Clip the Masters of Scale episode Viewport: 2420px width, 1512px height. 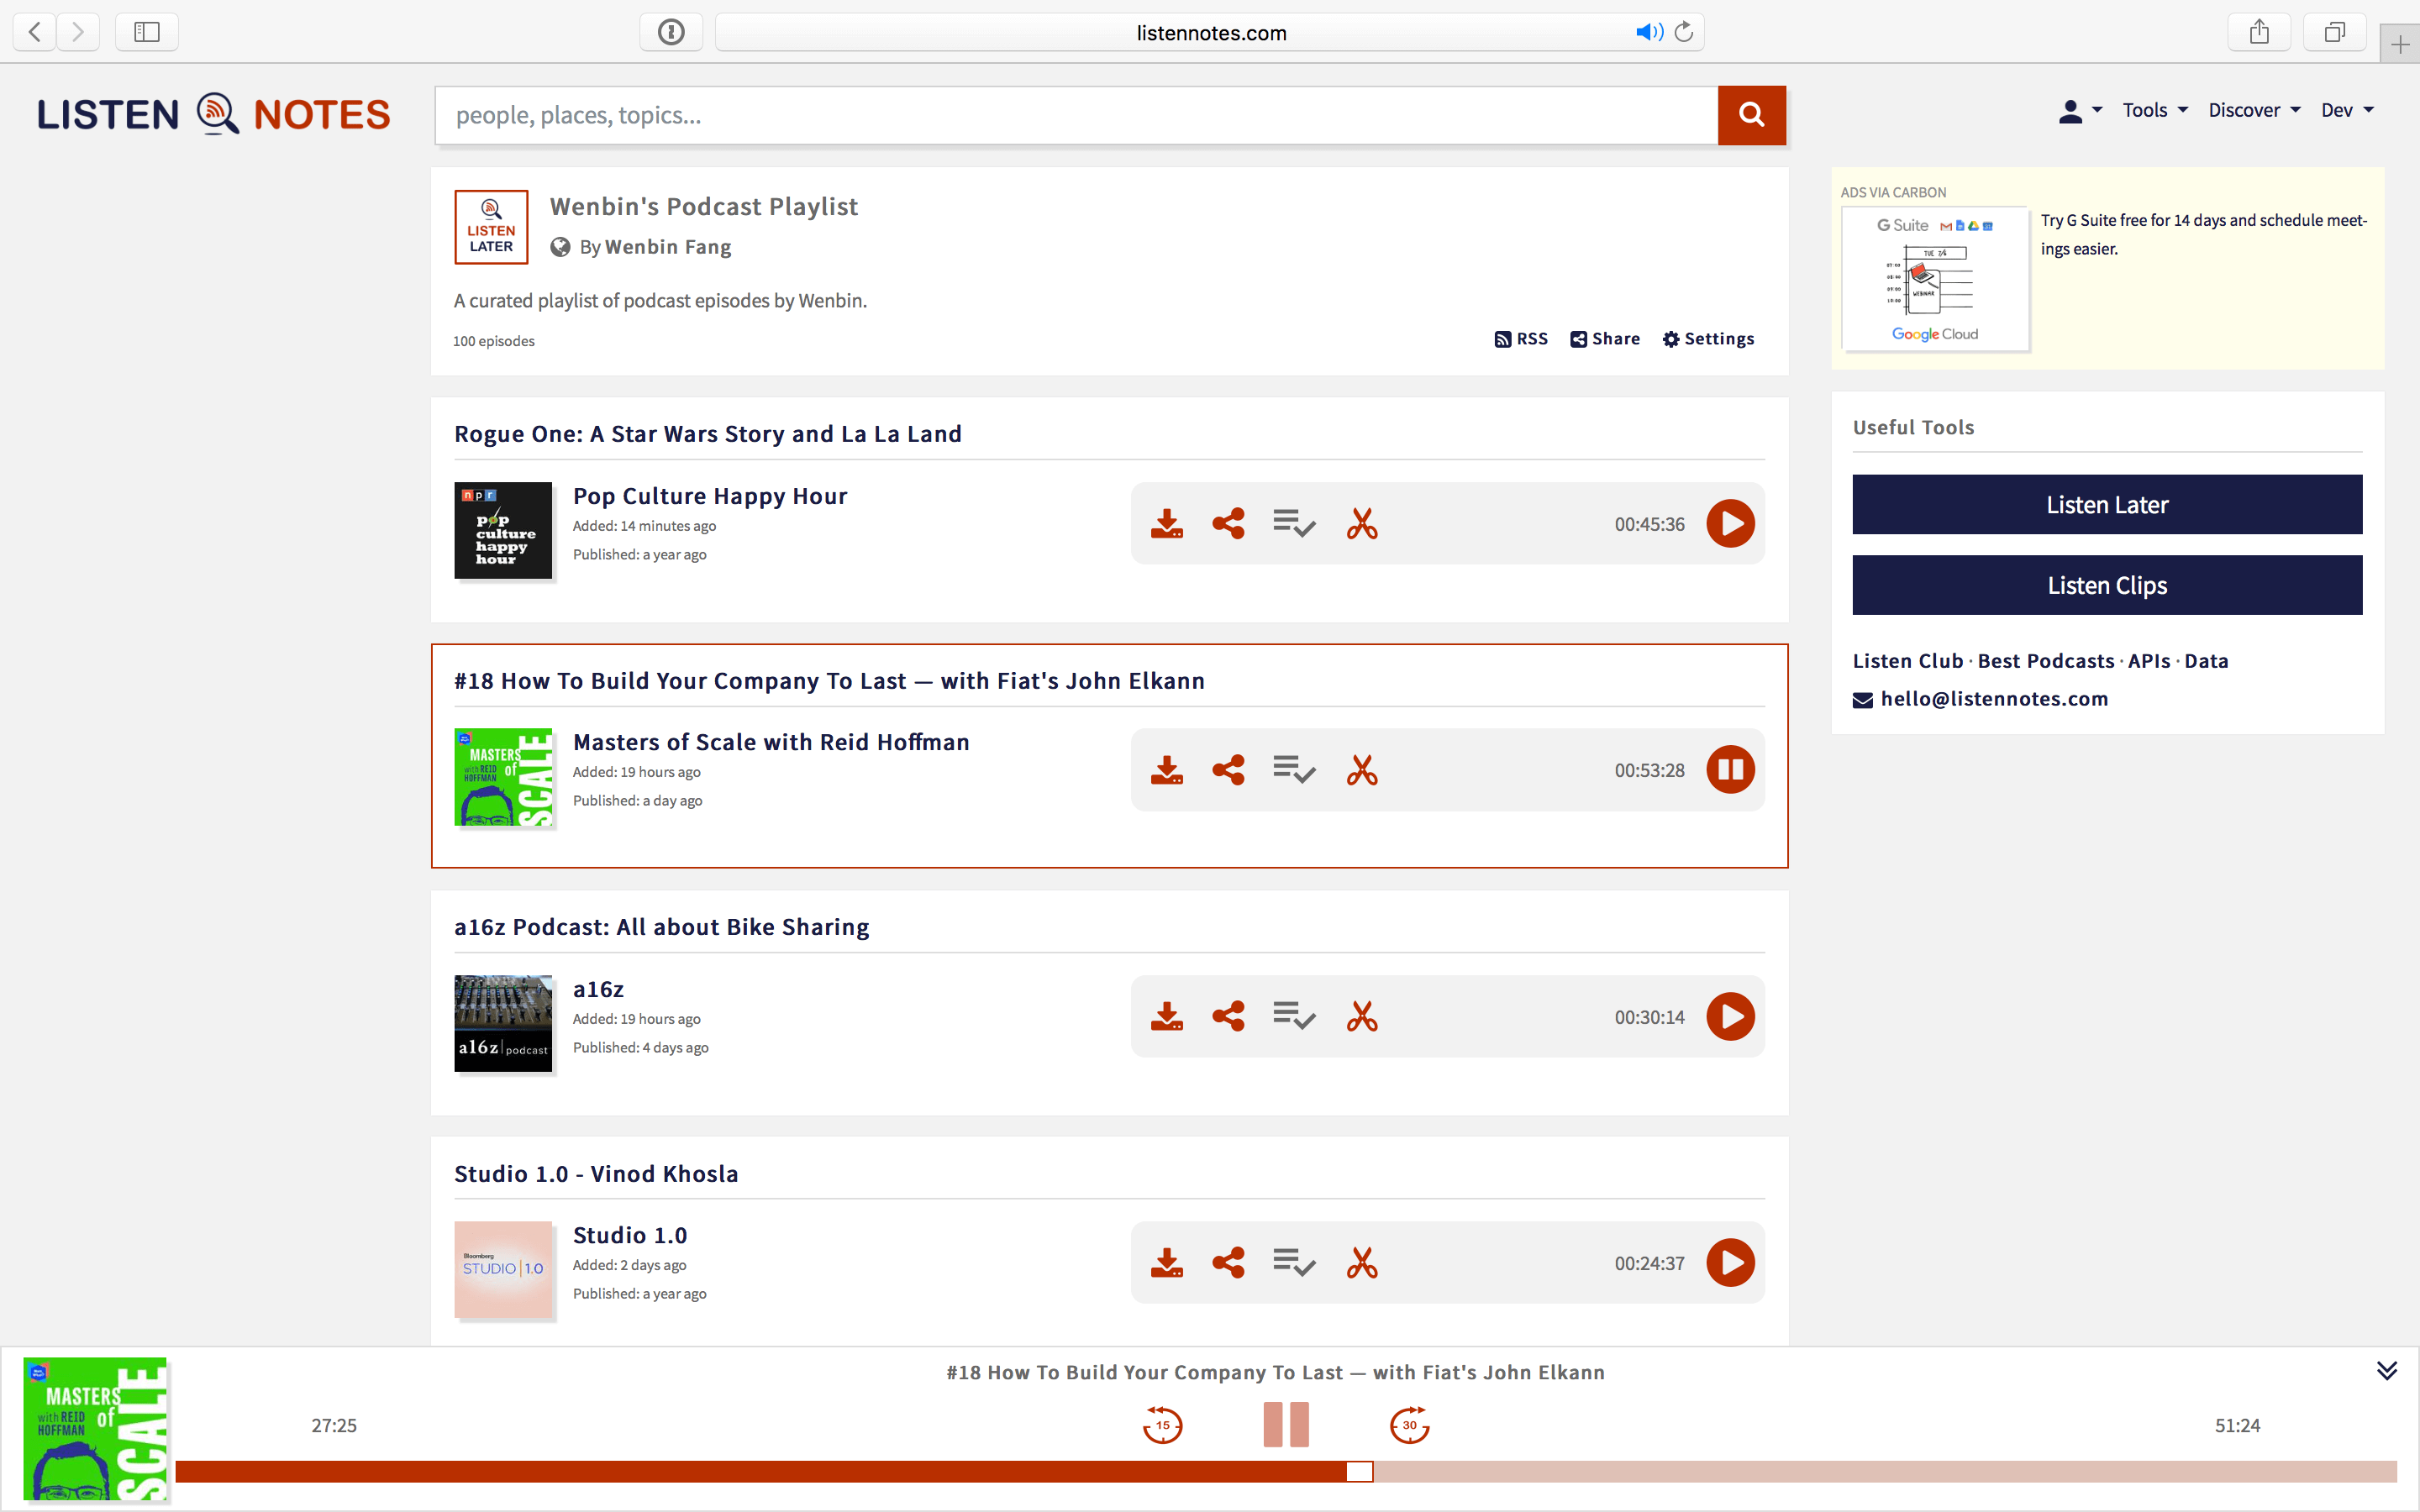(1362, 770)
